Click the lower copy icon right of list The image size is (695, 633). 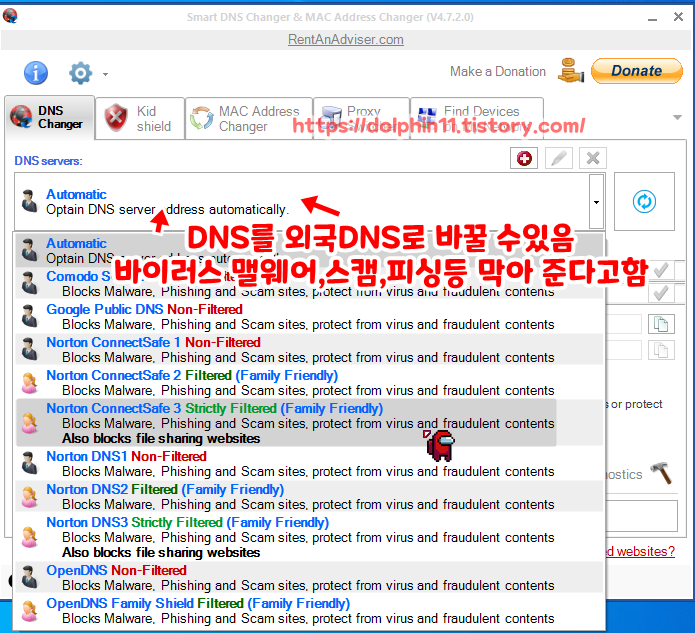click(661, 350)
